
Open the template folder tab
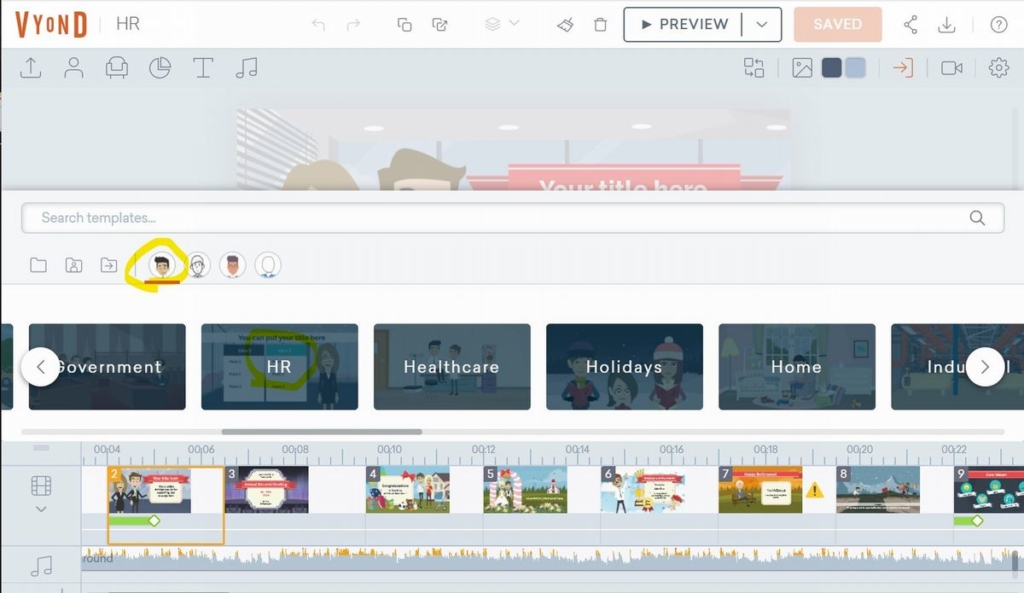point(39,265)
